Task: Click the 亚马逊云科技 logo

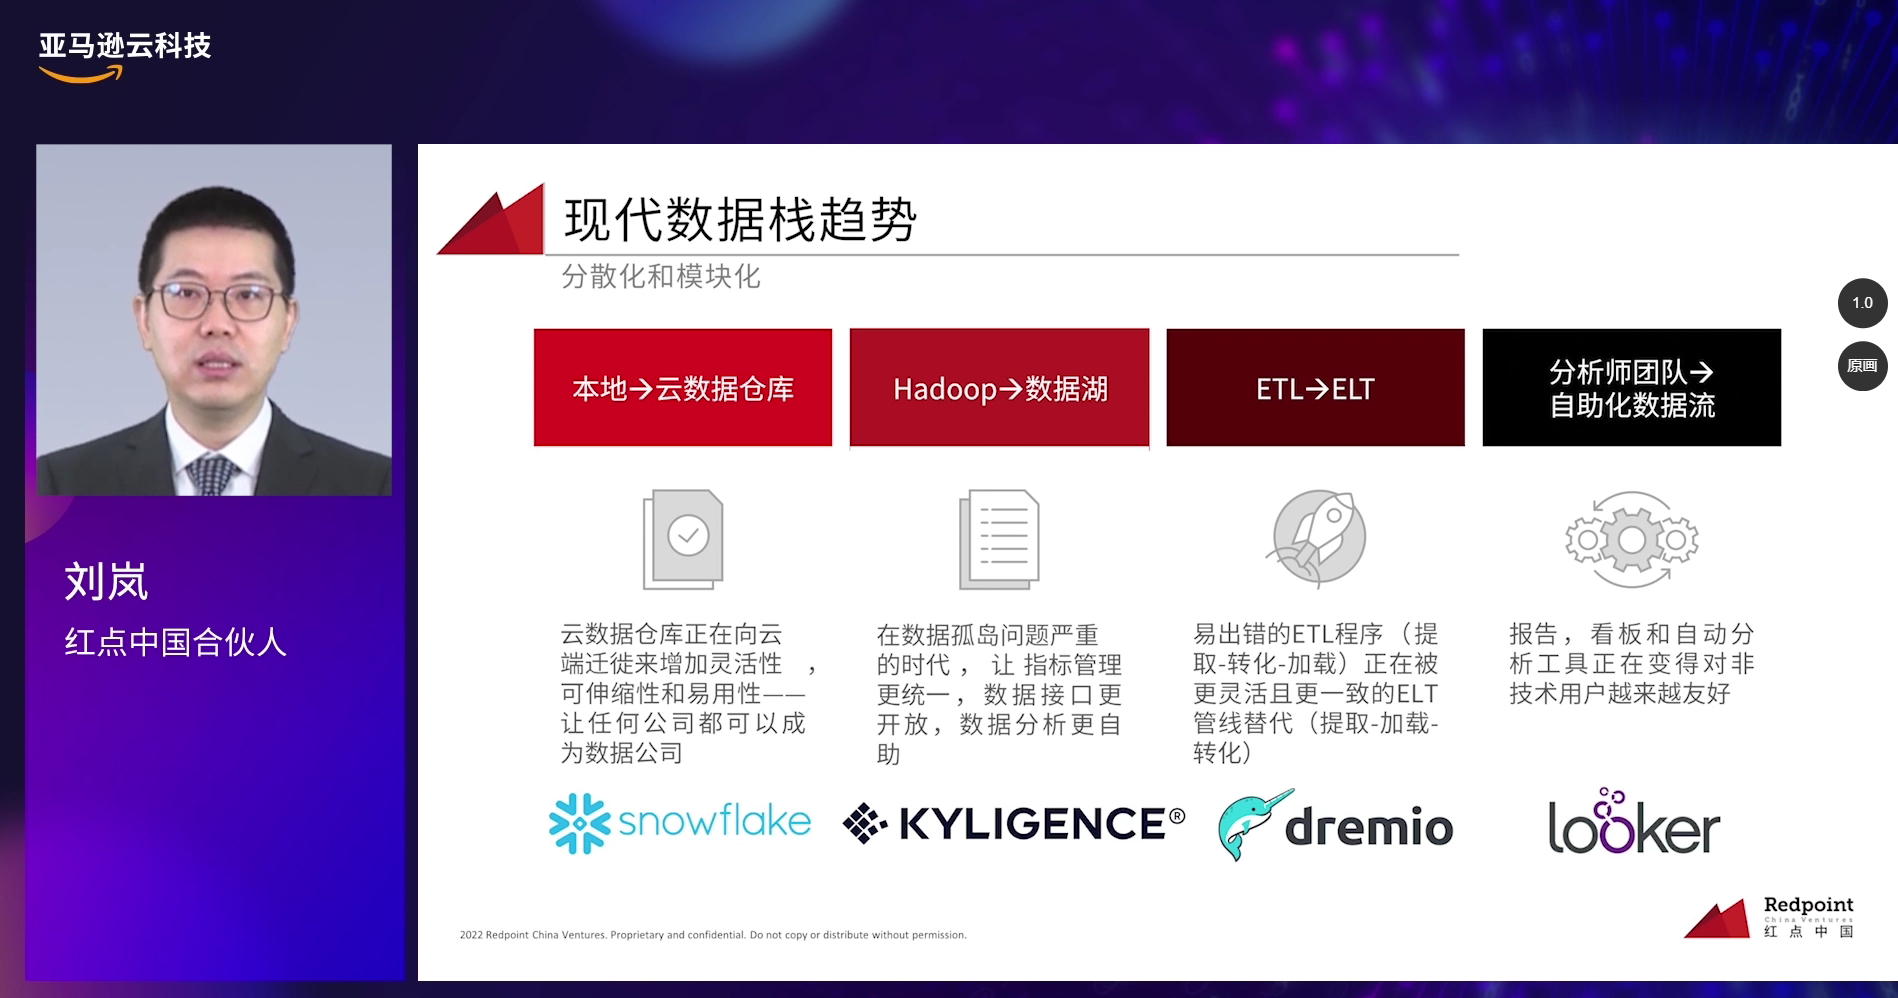Action: (x=124, y=56)
